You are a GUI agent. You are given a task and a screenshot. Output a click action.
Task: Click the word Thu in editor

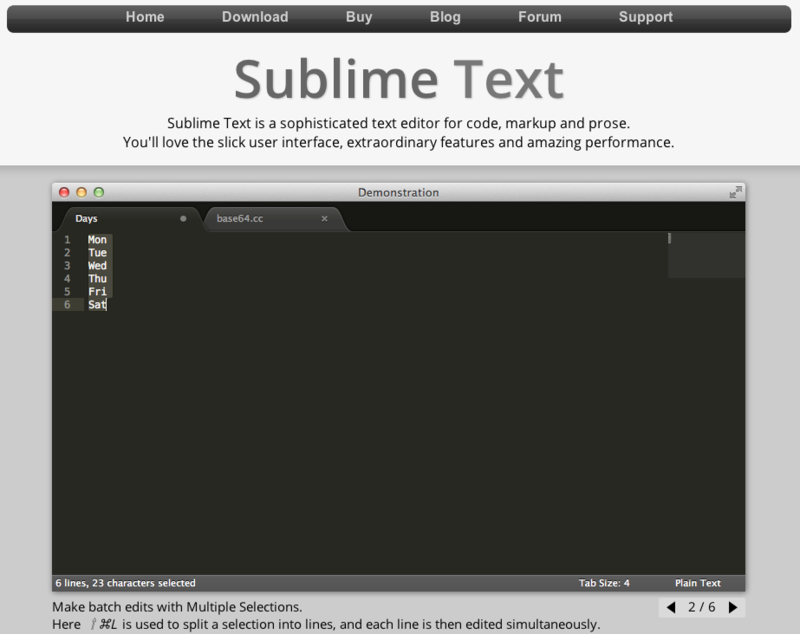point(97,278)
